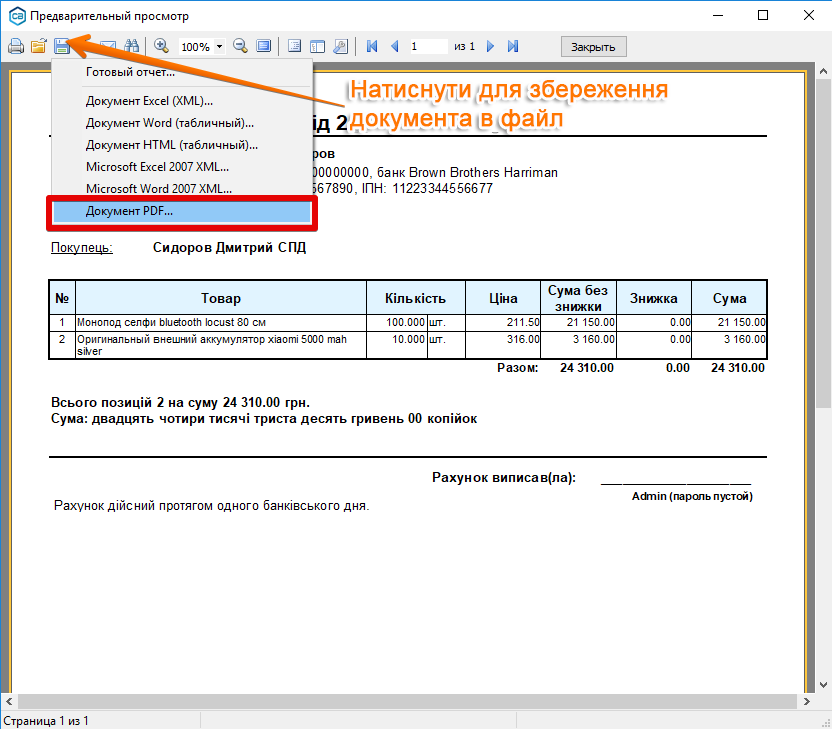Go to previous page arrow

[x=394, y=46]
